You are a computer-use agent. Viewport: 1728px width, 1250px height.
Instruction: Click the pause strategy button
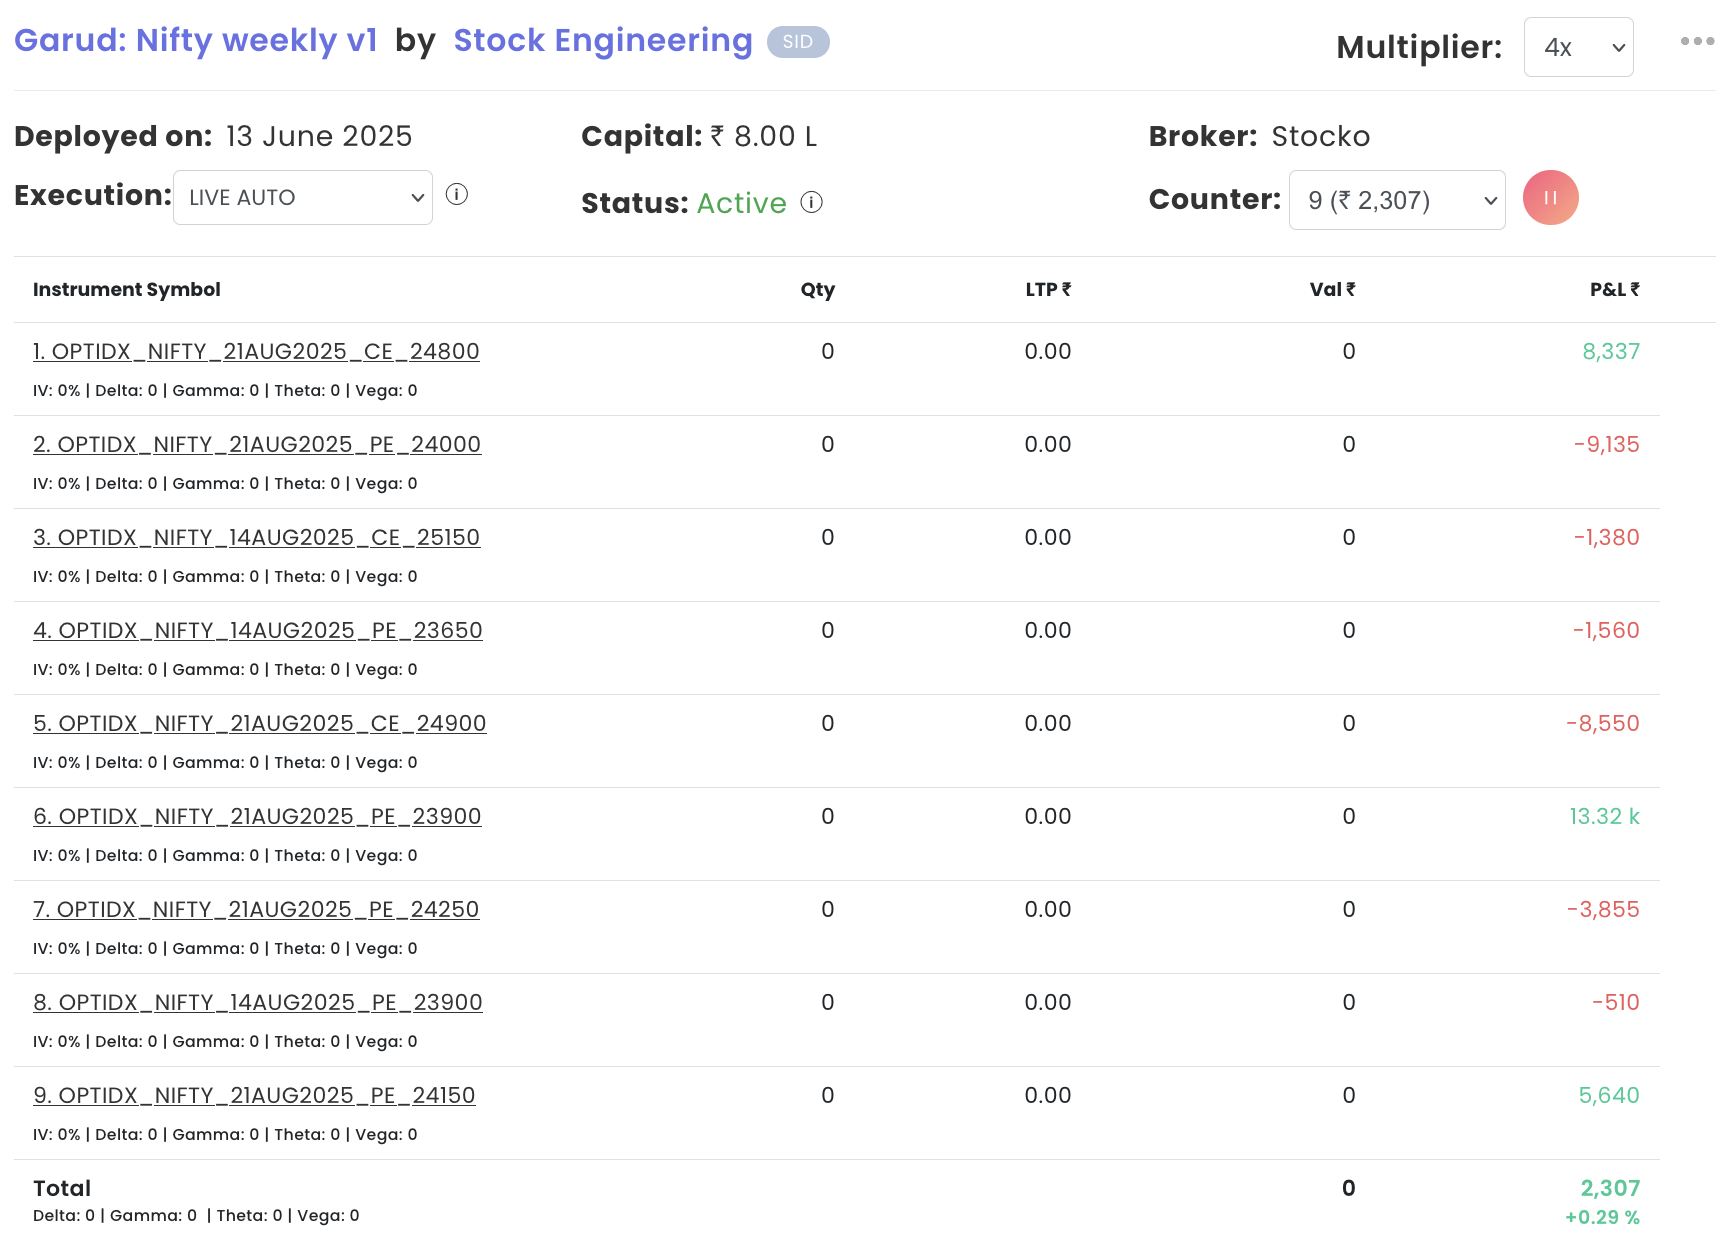(1550, 198)
